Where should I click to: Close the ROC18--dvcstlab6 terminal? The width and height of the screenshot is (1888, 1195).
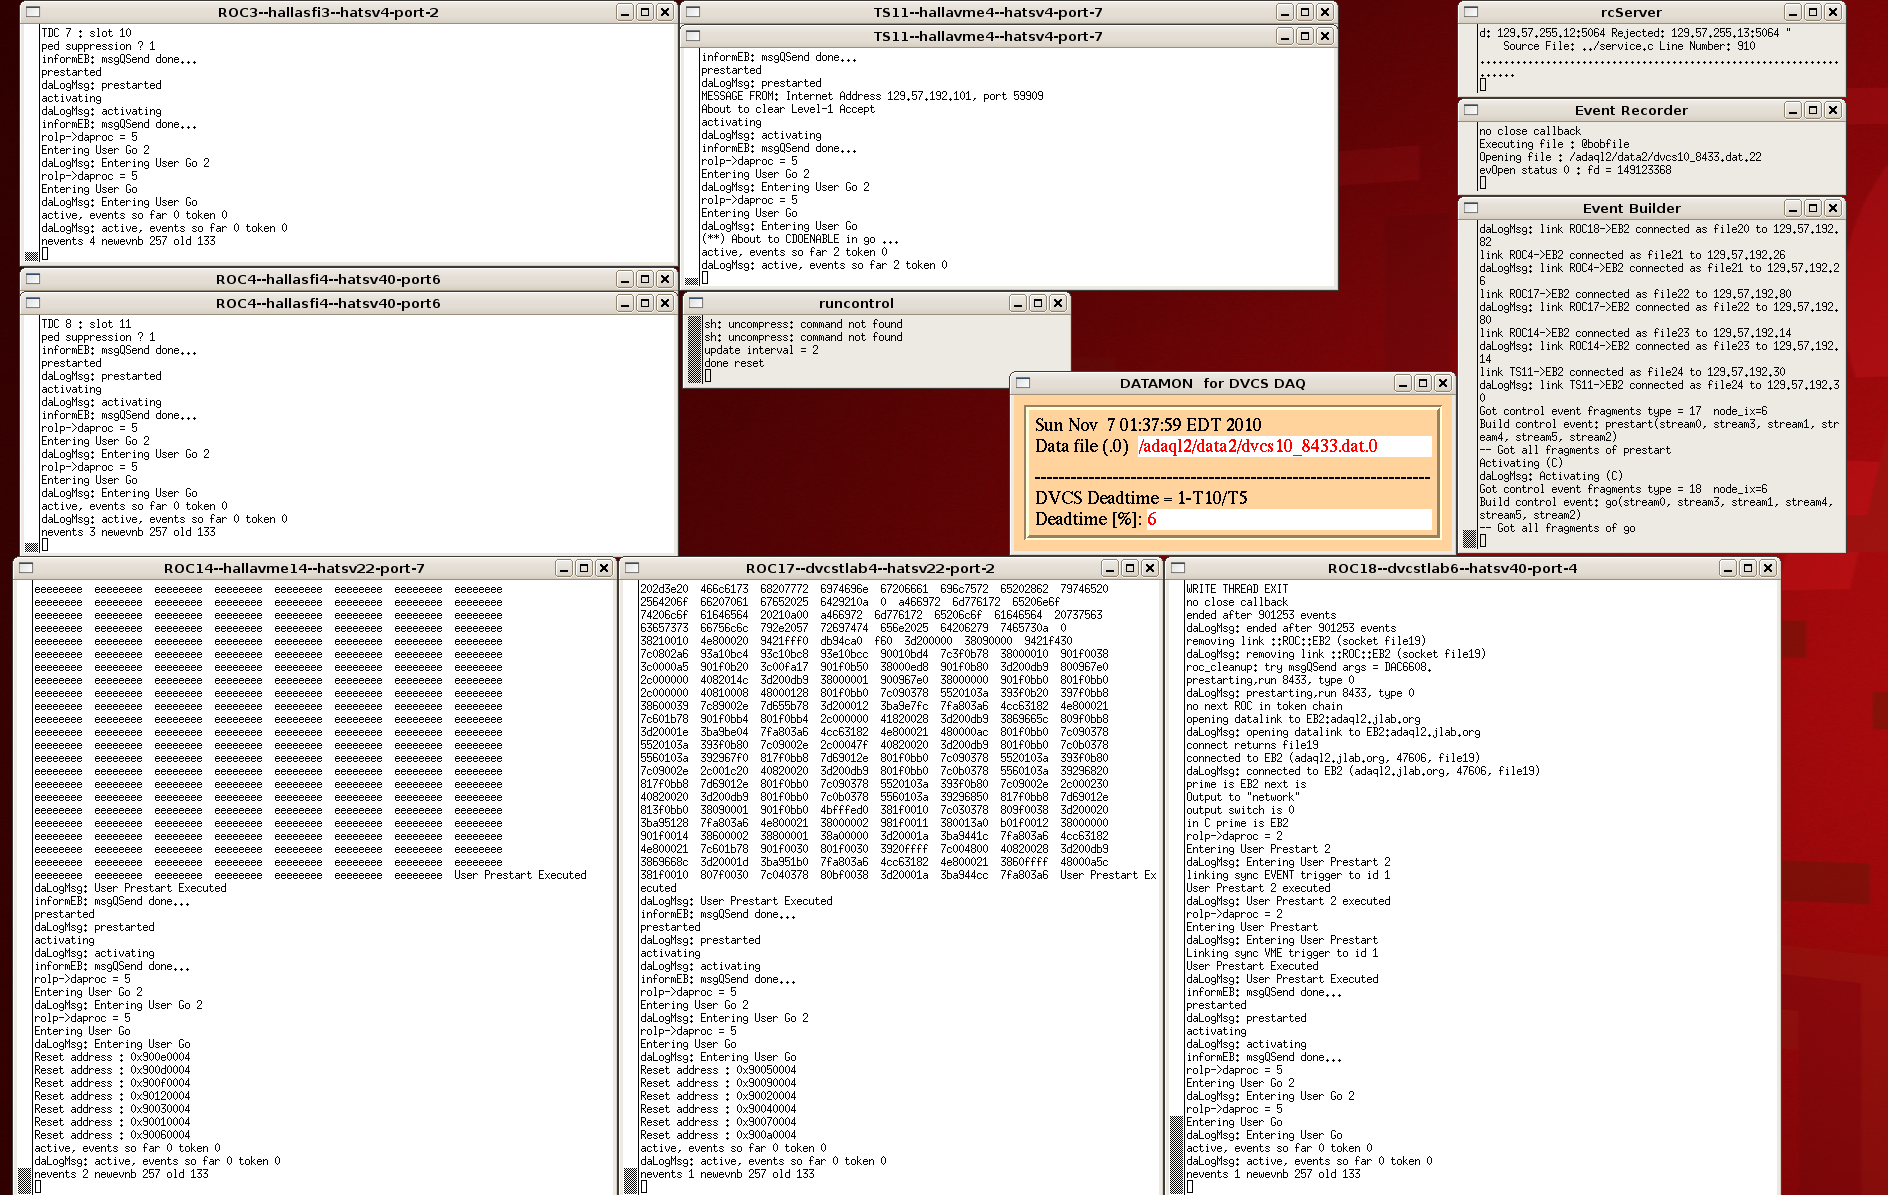click(1768, 568)
